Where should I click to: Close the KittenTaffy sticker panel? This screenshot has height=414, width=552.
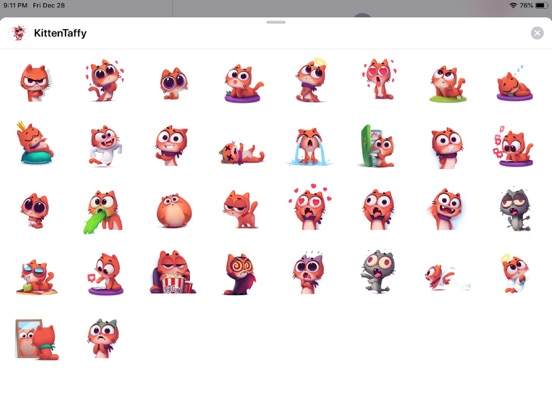coord(537,33)
